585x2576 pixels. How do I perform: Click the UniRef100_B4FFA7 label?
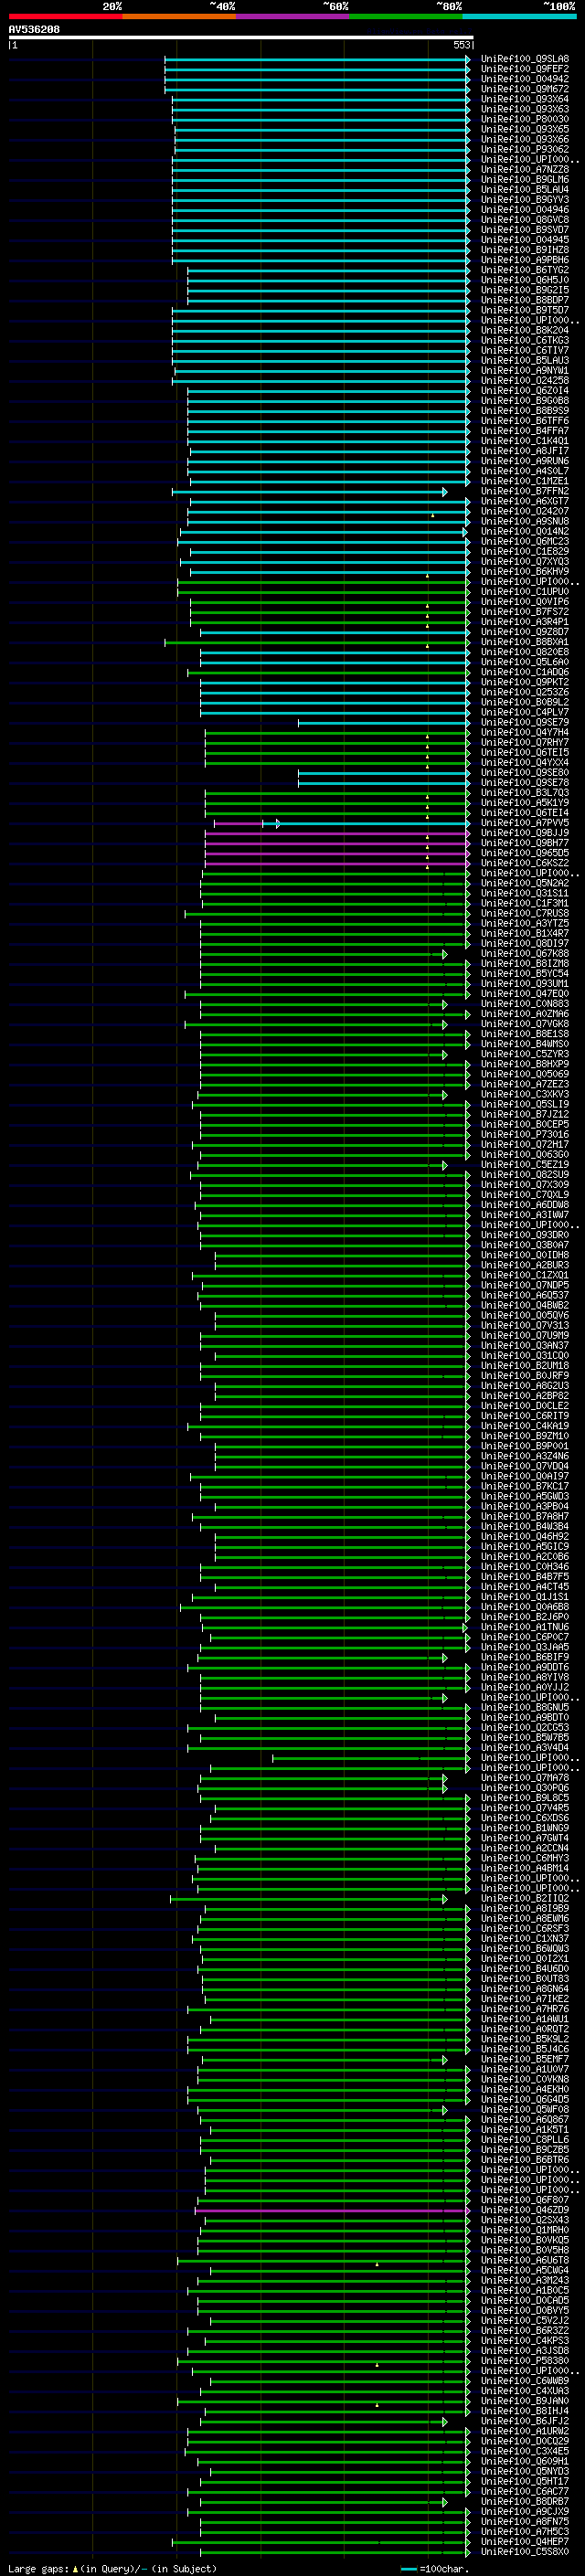(525, 431)
